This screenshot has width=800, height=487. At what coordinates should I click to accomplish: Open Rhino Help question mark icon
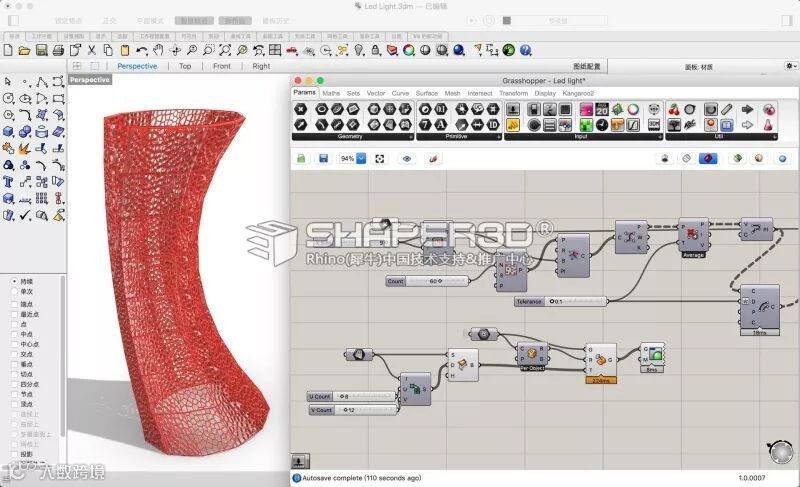point(526,50)
